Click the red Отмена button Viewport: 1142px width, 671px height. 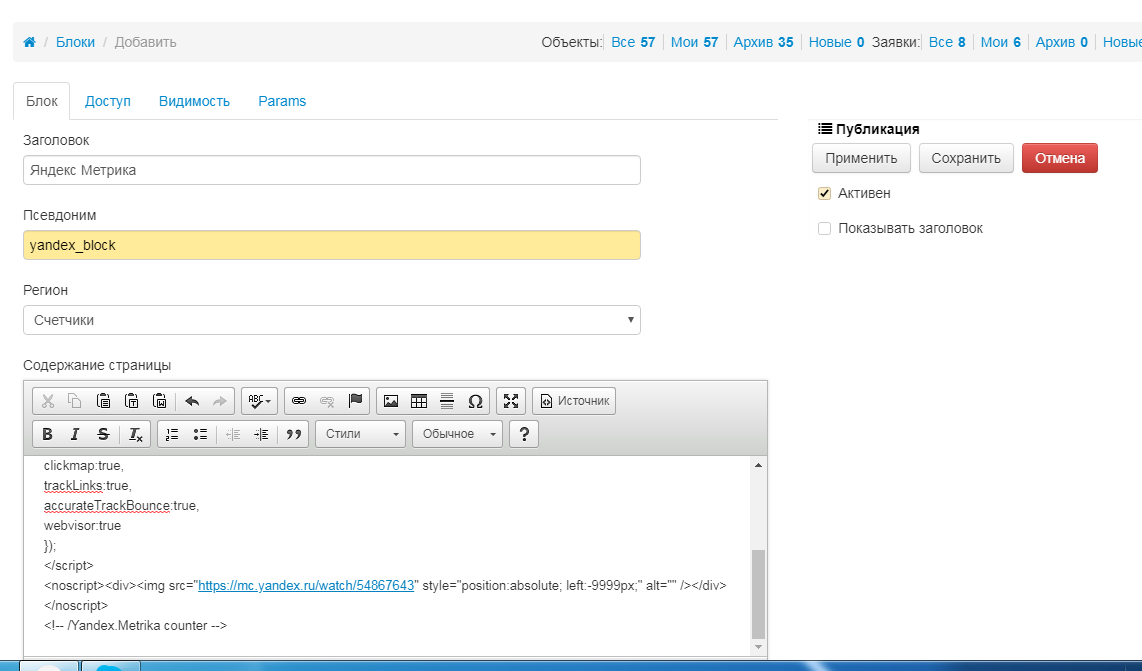pyautogui.click(x=1059, y=158)
